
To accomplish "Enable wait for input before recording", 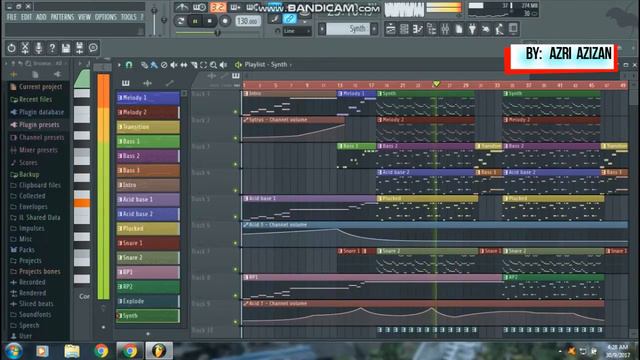I will 199,7.
